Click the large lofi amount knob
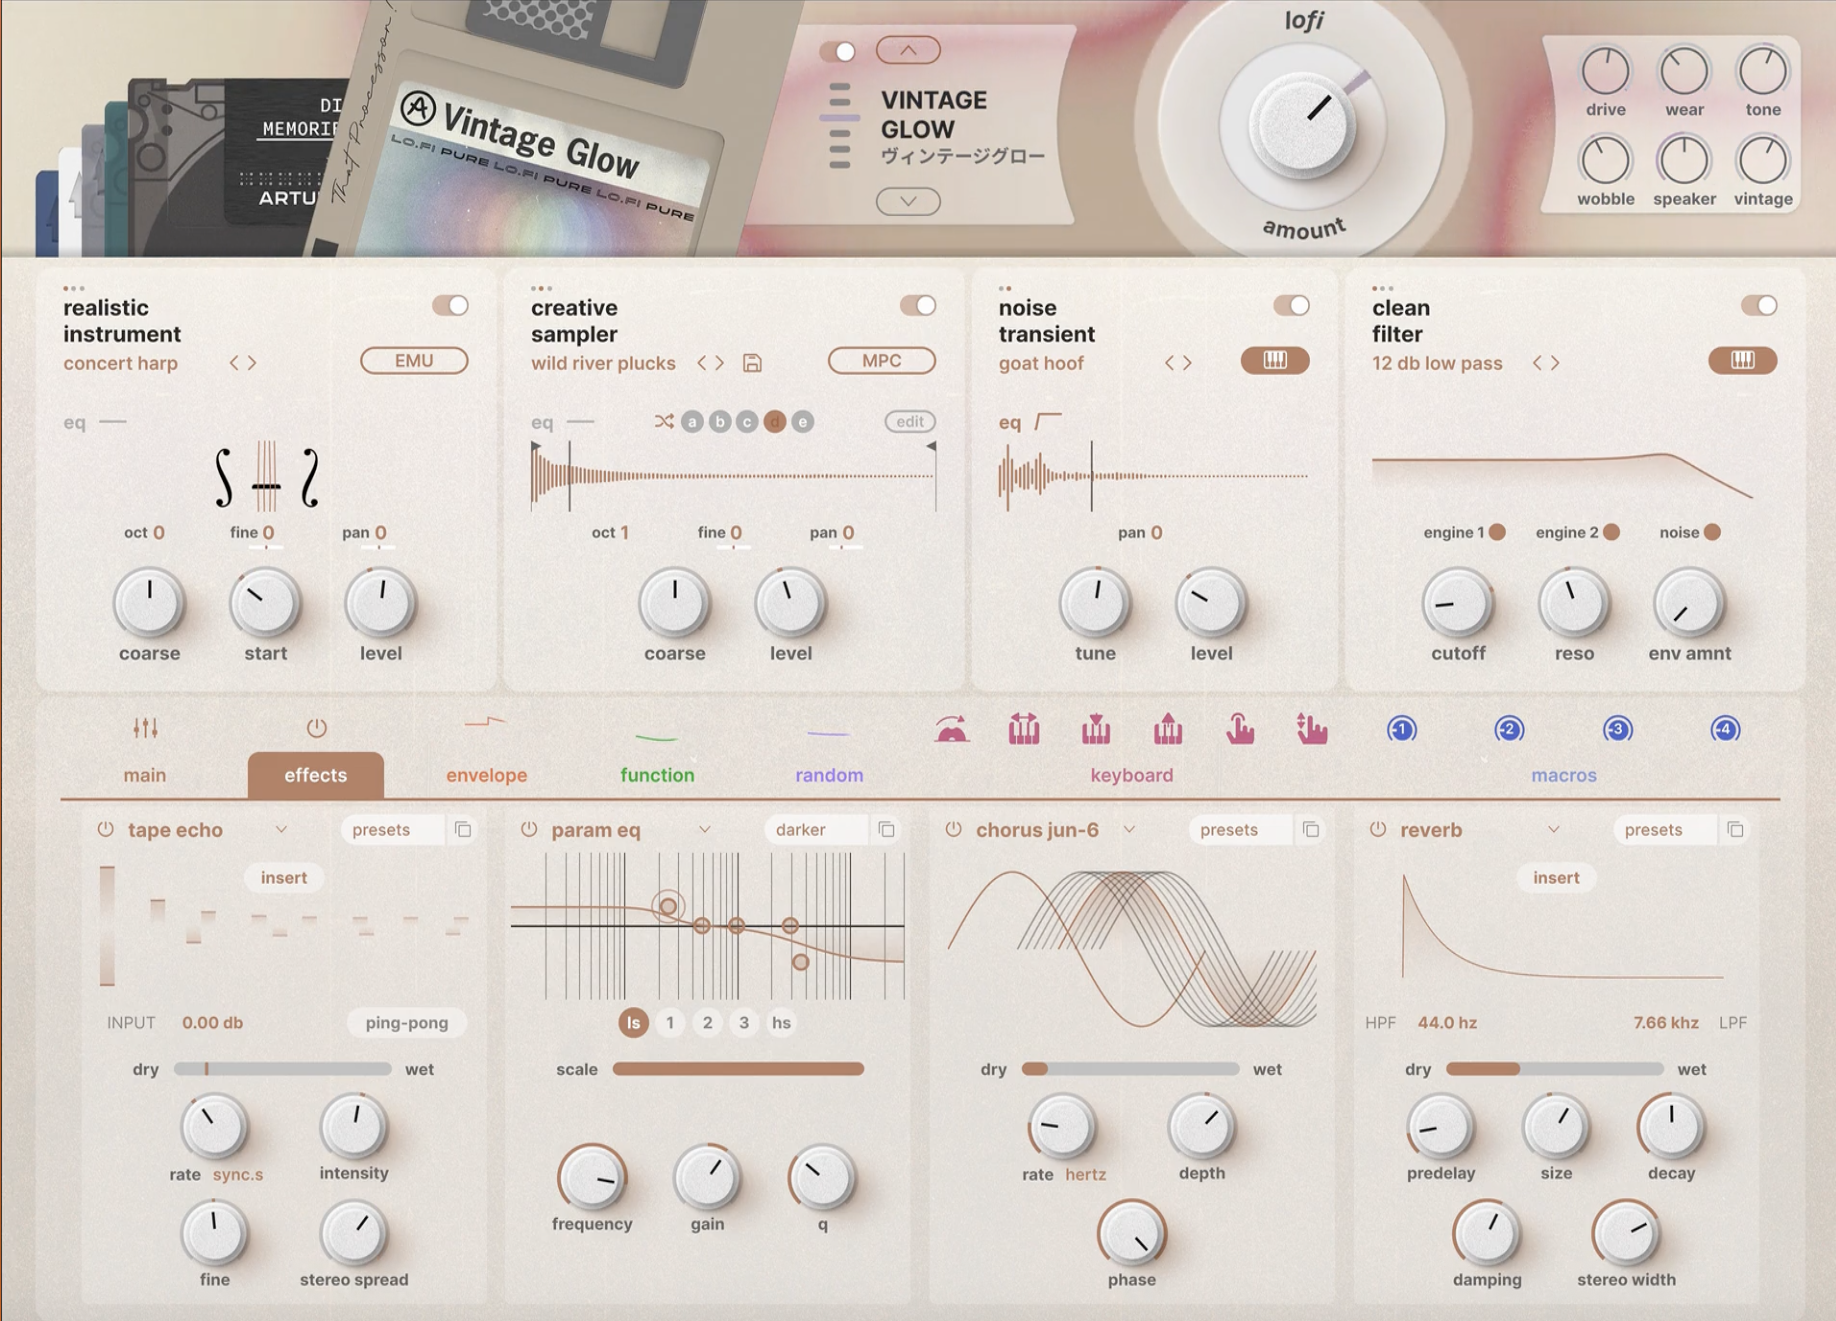The width and height of the screenshot is (1836, 1321). (1303, 127)
